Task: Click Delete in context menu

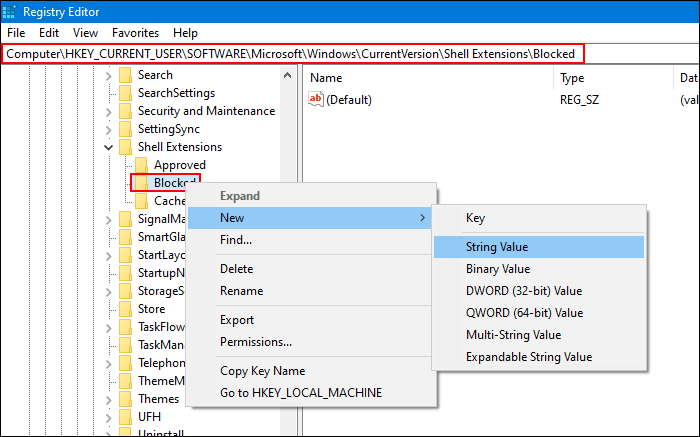Action: click(310, 269)
